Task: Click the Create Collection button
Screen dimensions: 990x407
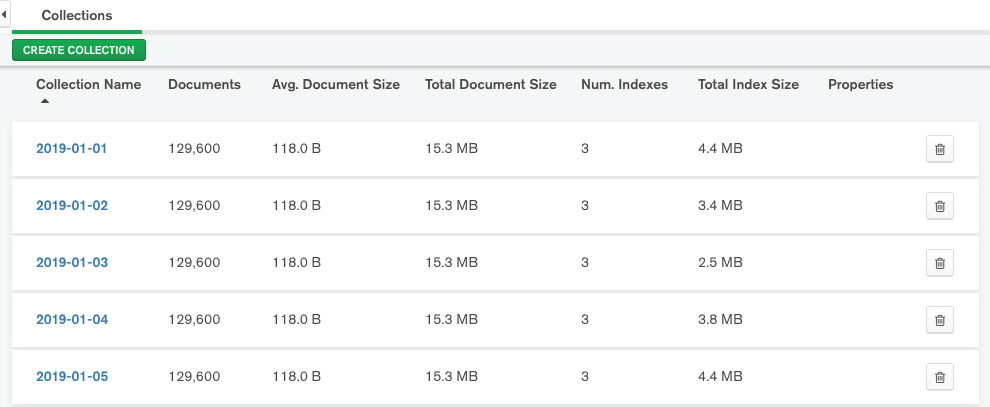Action: (79, 50)
